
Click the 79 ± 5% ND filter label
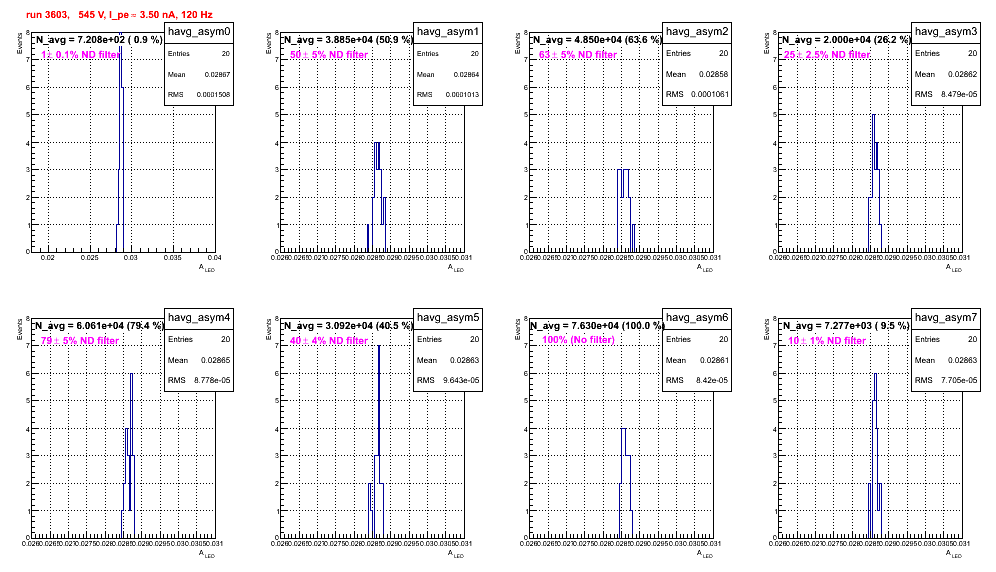pos(80,341)
